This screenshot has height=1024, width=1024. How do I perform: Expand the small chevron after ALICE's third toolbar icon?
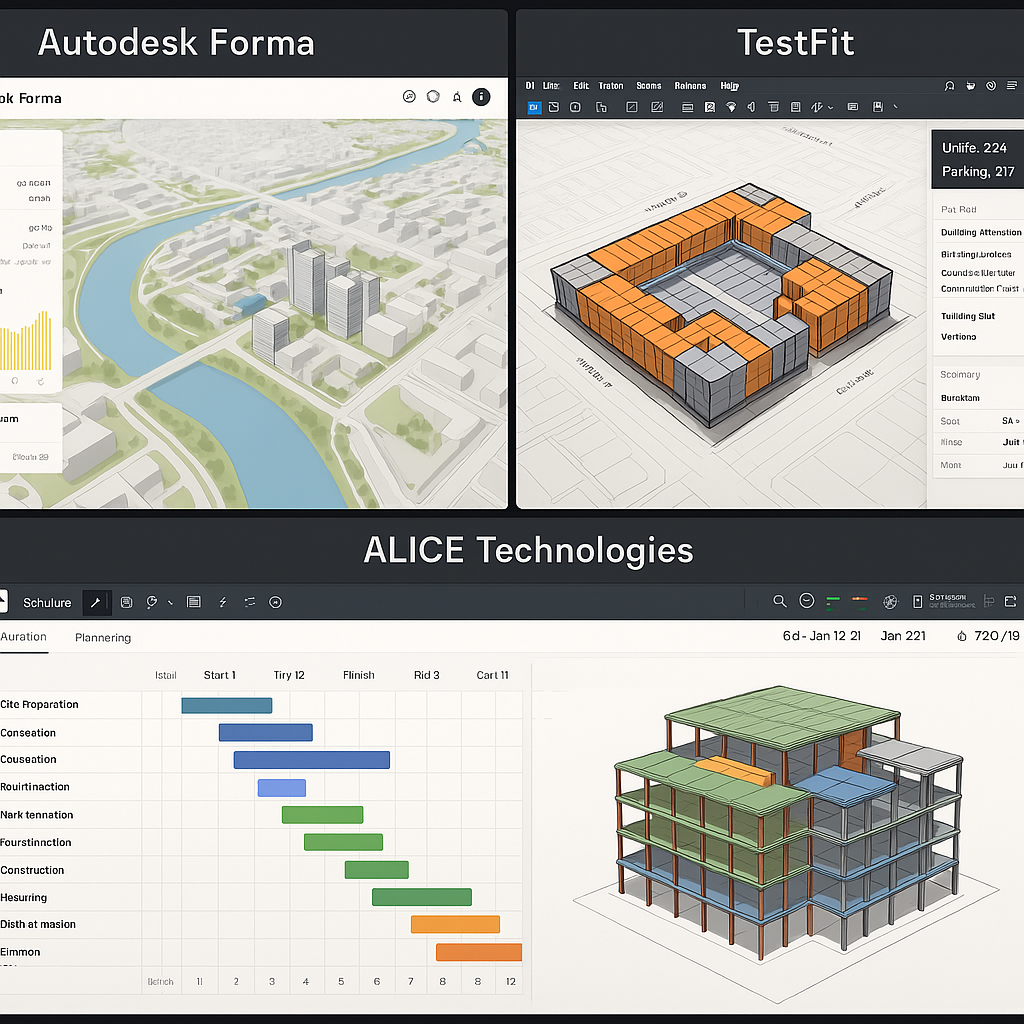(170, 602)
